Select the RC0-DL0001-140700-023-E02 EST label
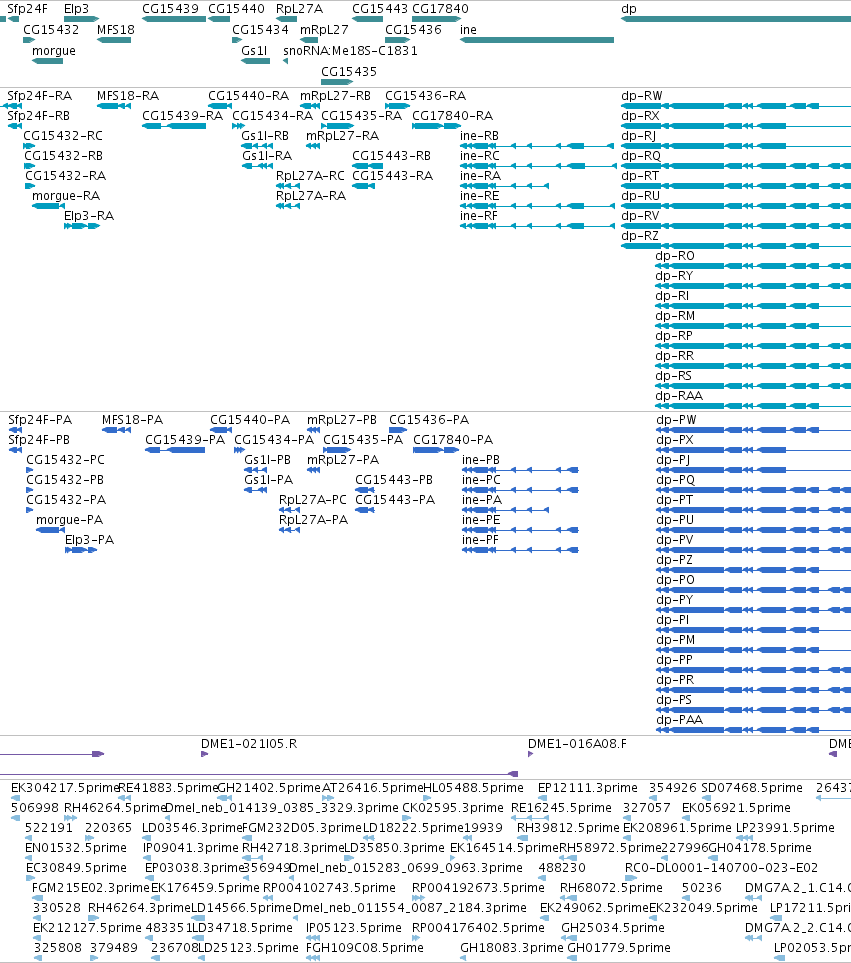 point(721,868)
